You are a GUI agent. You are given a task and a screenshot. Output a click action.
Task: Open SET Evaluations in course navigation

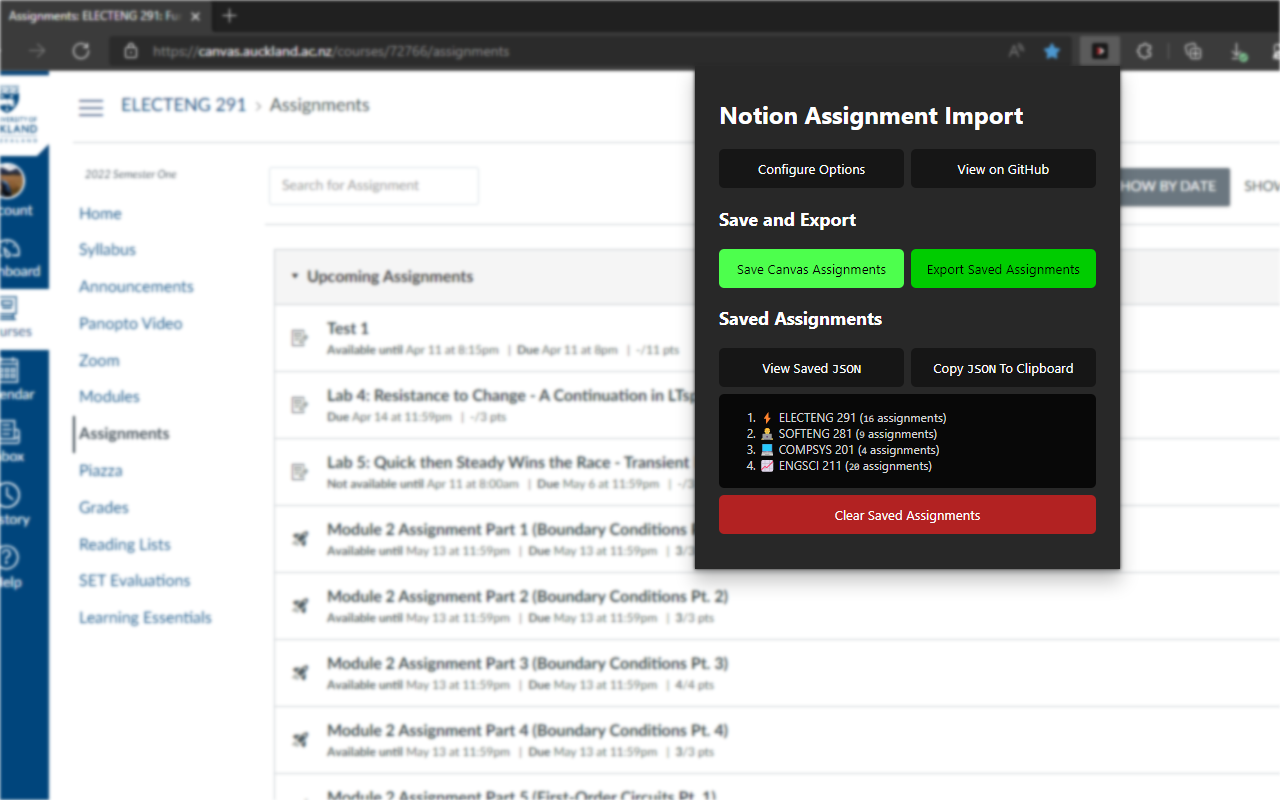pyautogui.click(x=134, y=580)
